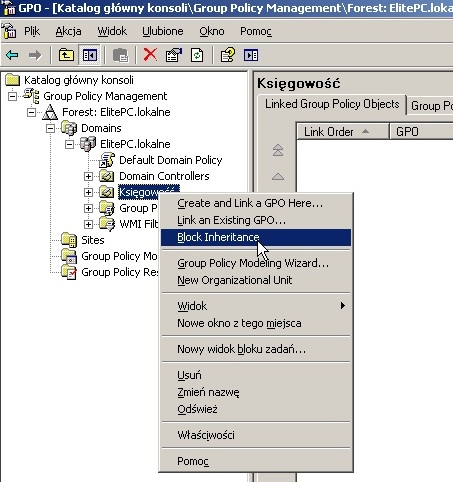The height and width of the screenshot is (482, 453).
Task: Expand the WMI Filters node
Action: click(88, 224)
